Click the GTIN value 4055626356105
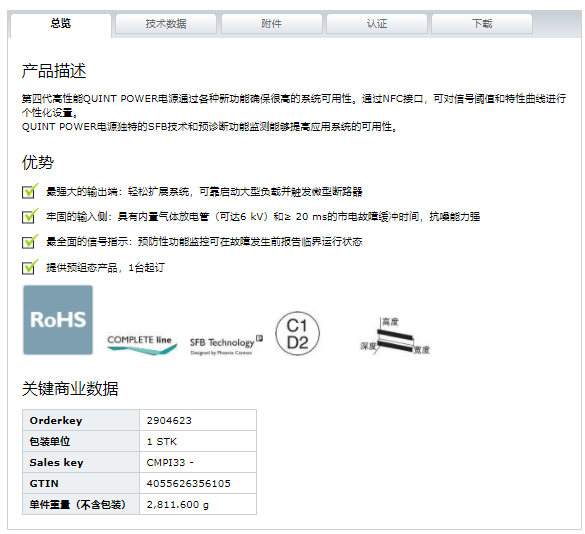Image resolution: width=585 pixels, height=534 pixels. pyautogui.click(x=188, y=484)
